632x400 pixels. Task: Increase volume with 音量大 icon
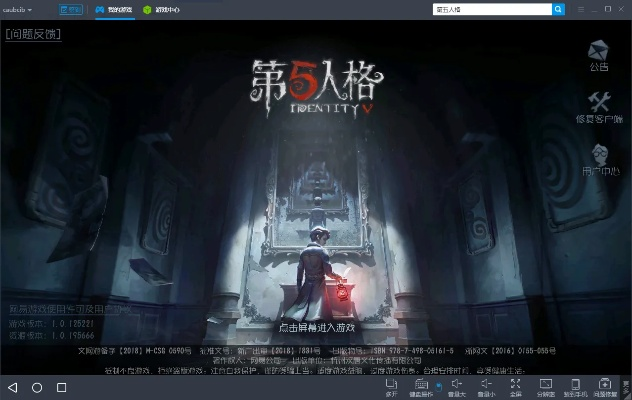click(456, 388)
